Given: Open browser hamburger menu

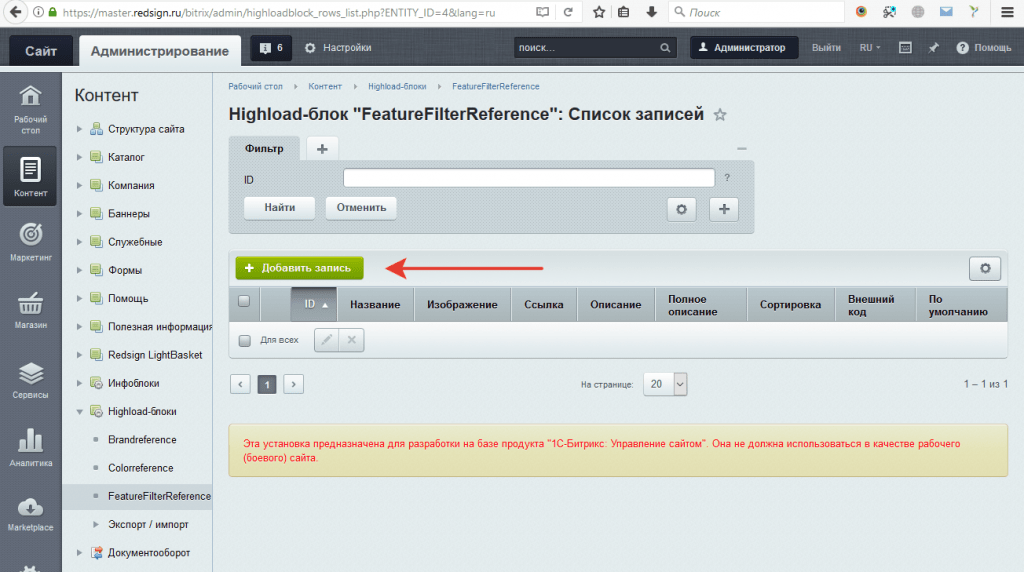Looking at the screenshot, I should pyautogui.click(x=1008, y=12).
